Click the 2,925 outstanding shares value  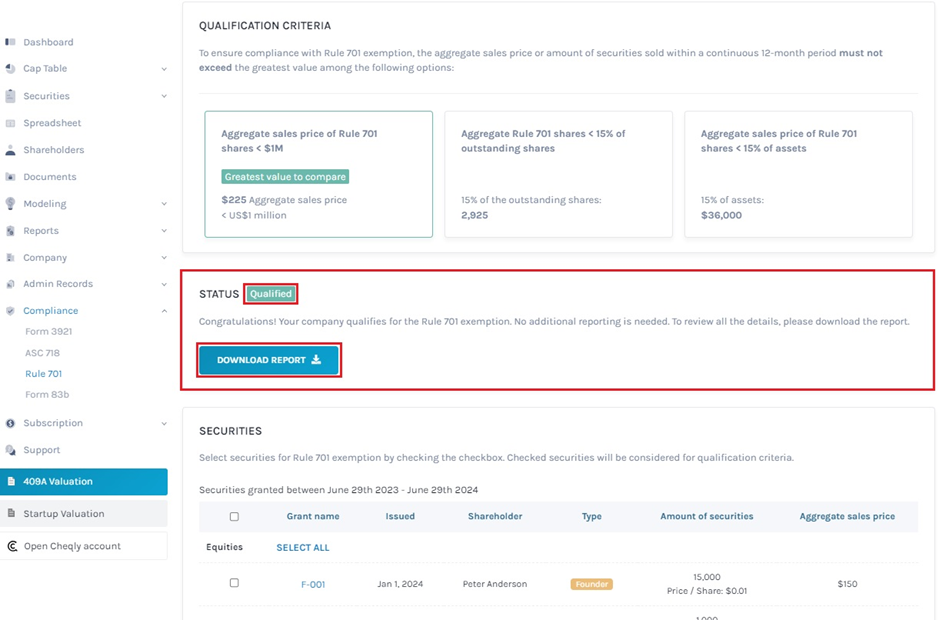pos(474,215)
